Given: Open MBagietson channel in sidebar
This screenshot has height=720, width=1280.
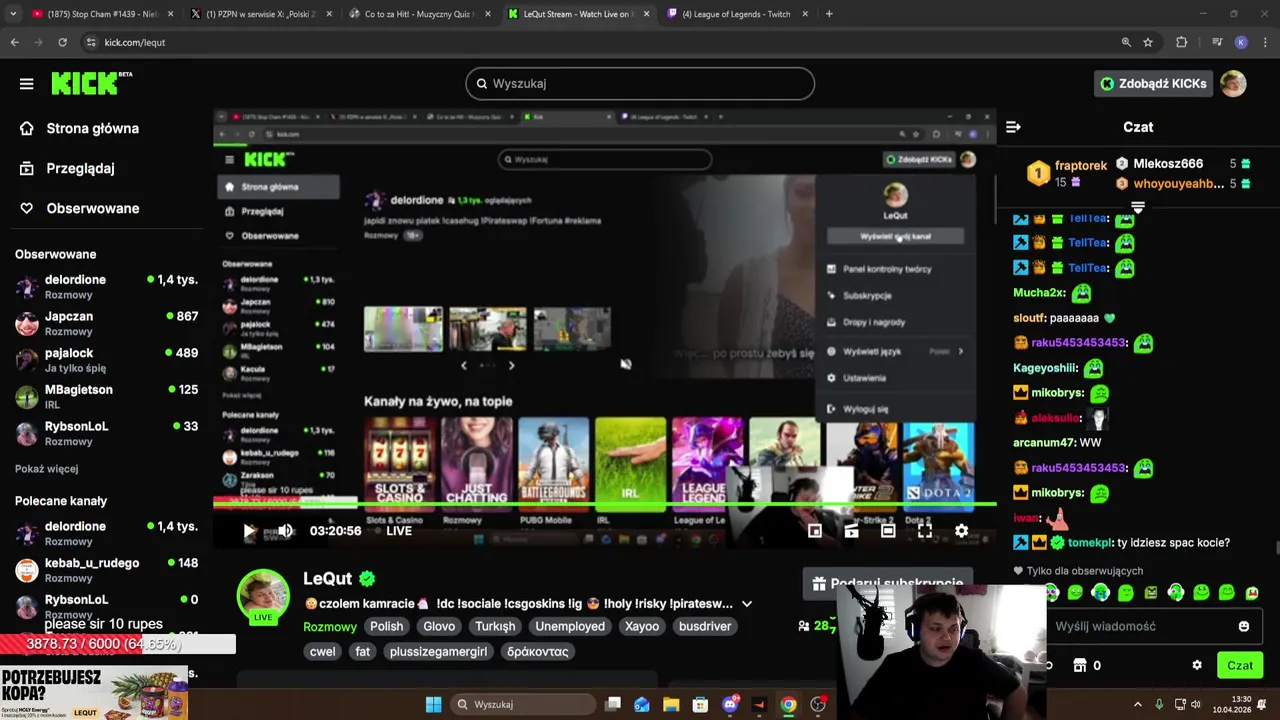Looking at the screenshot, I should point(106,397).
